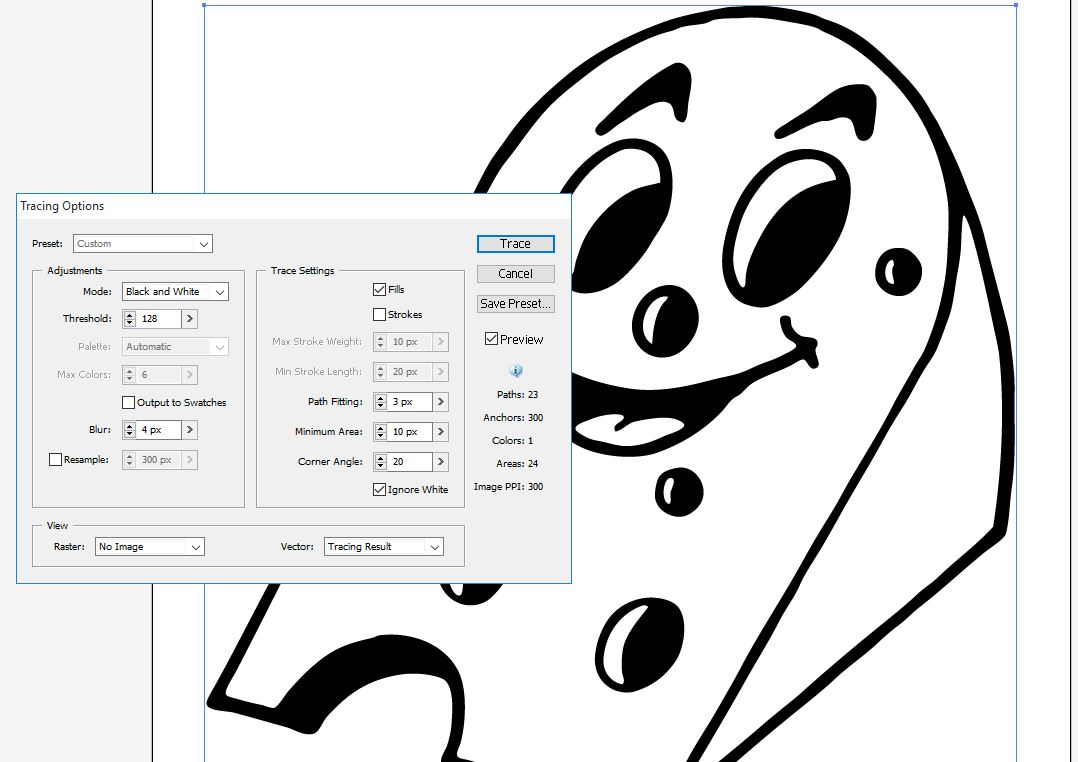Viewport: 1078px width, 762px height.
Task: Disable the Ignore White checkbox
Action: pos(379,490)
